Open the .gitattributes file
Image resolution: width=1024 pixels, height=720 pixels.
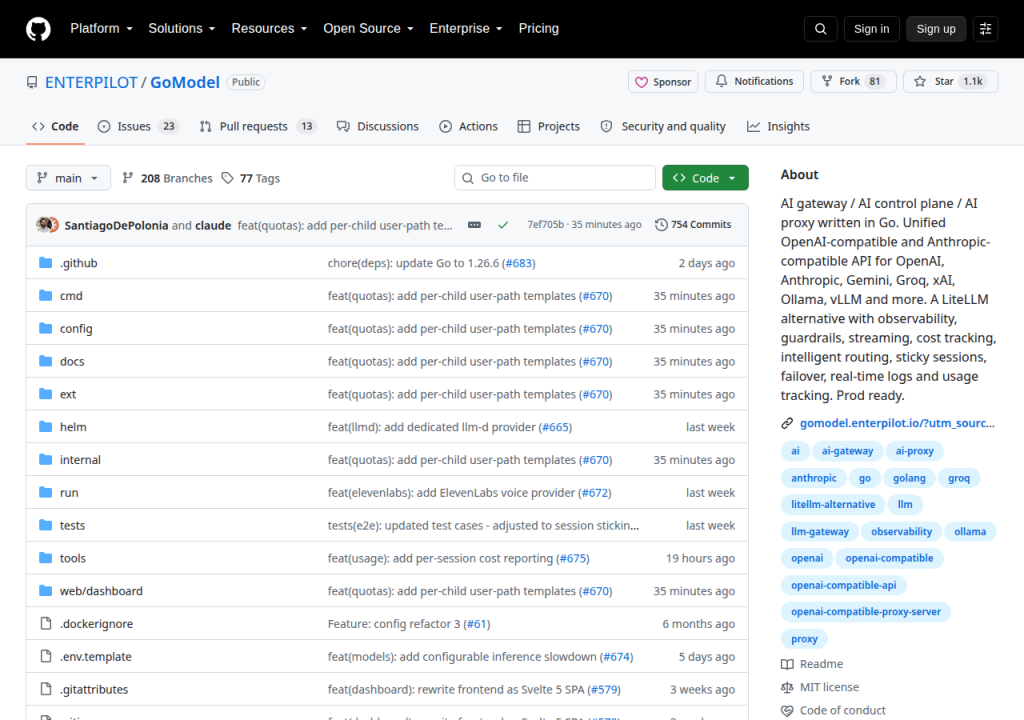pos(94,689)
